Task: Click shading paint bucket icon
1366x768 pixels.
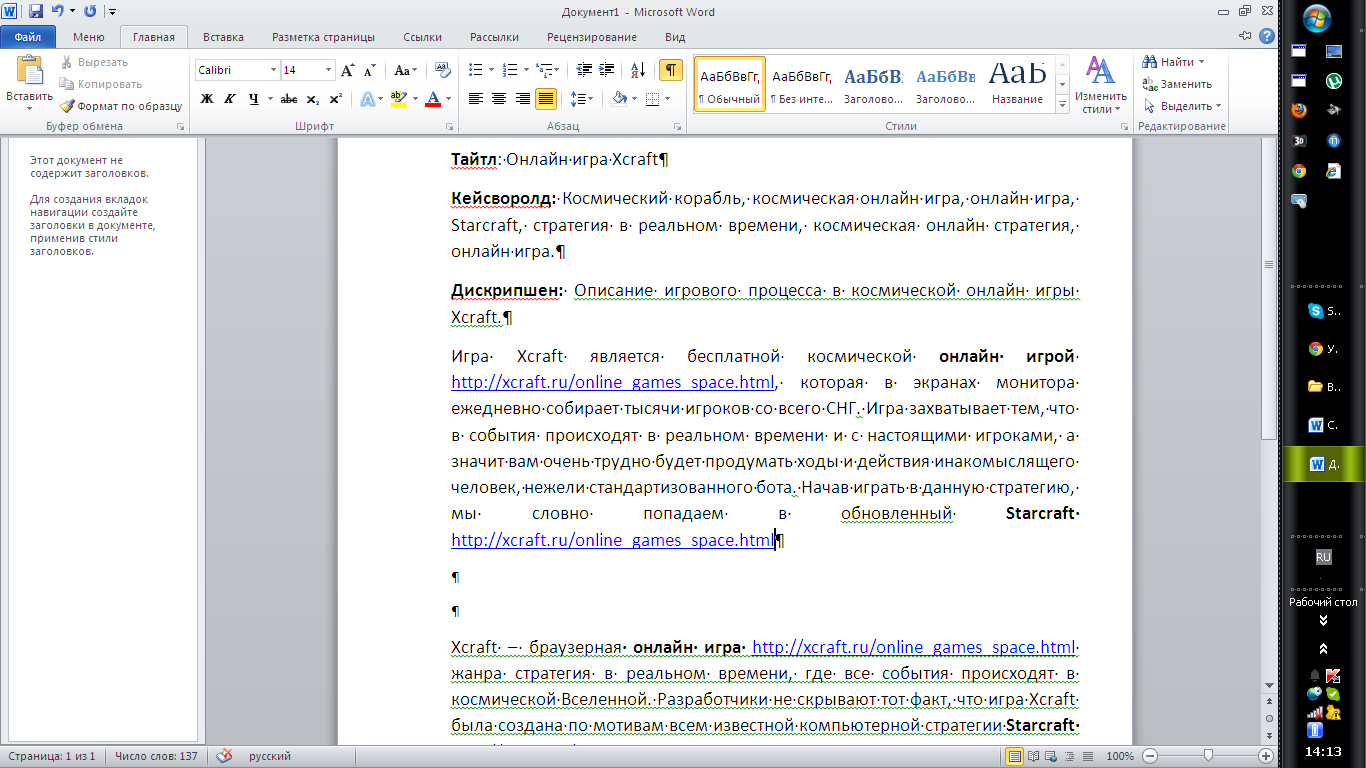Action: tap(619, 99)
